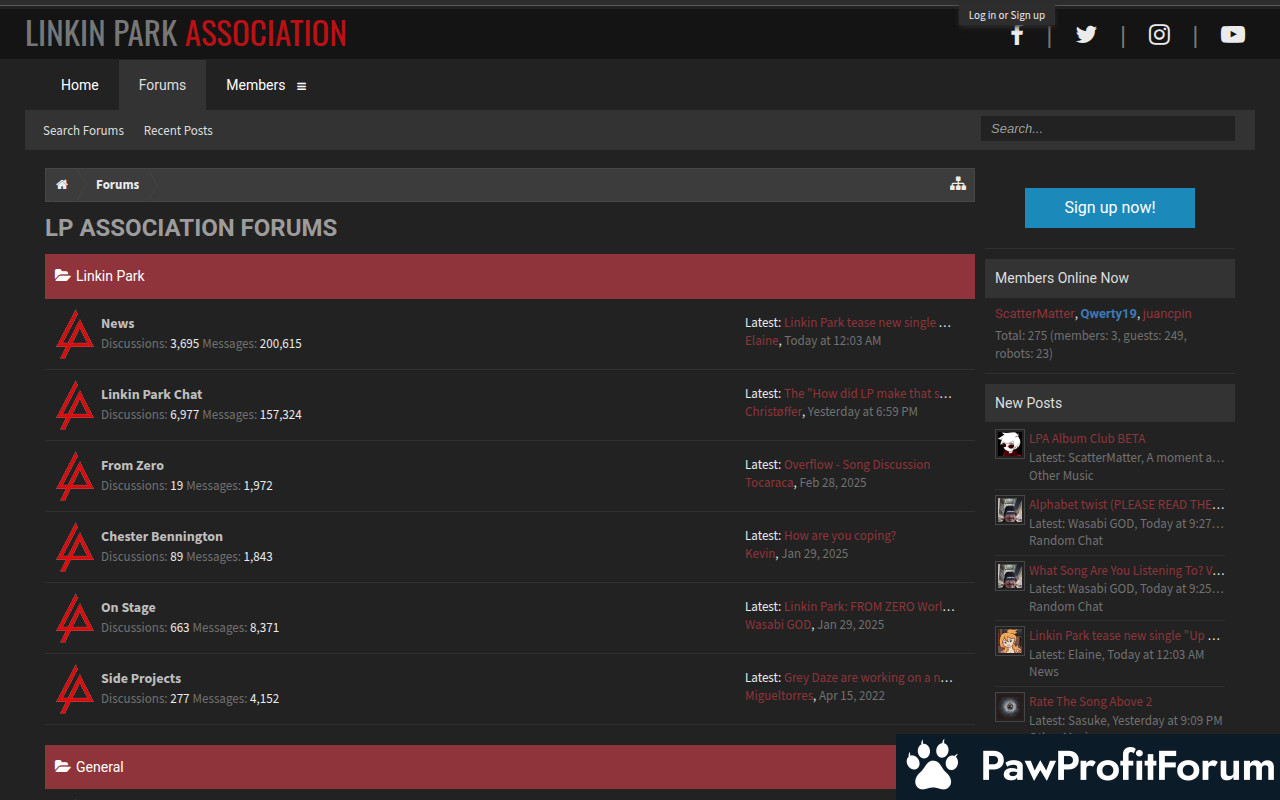This screenshot has width=1280, height=800.
Task: Click the On Stage forum logo icon
Action: [74, 618]
